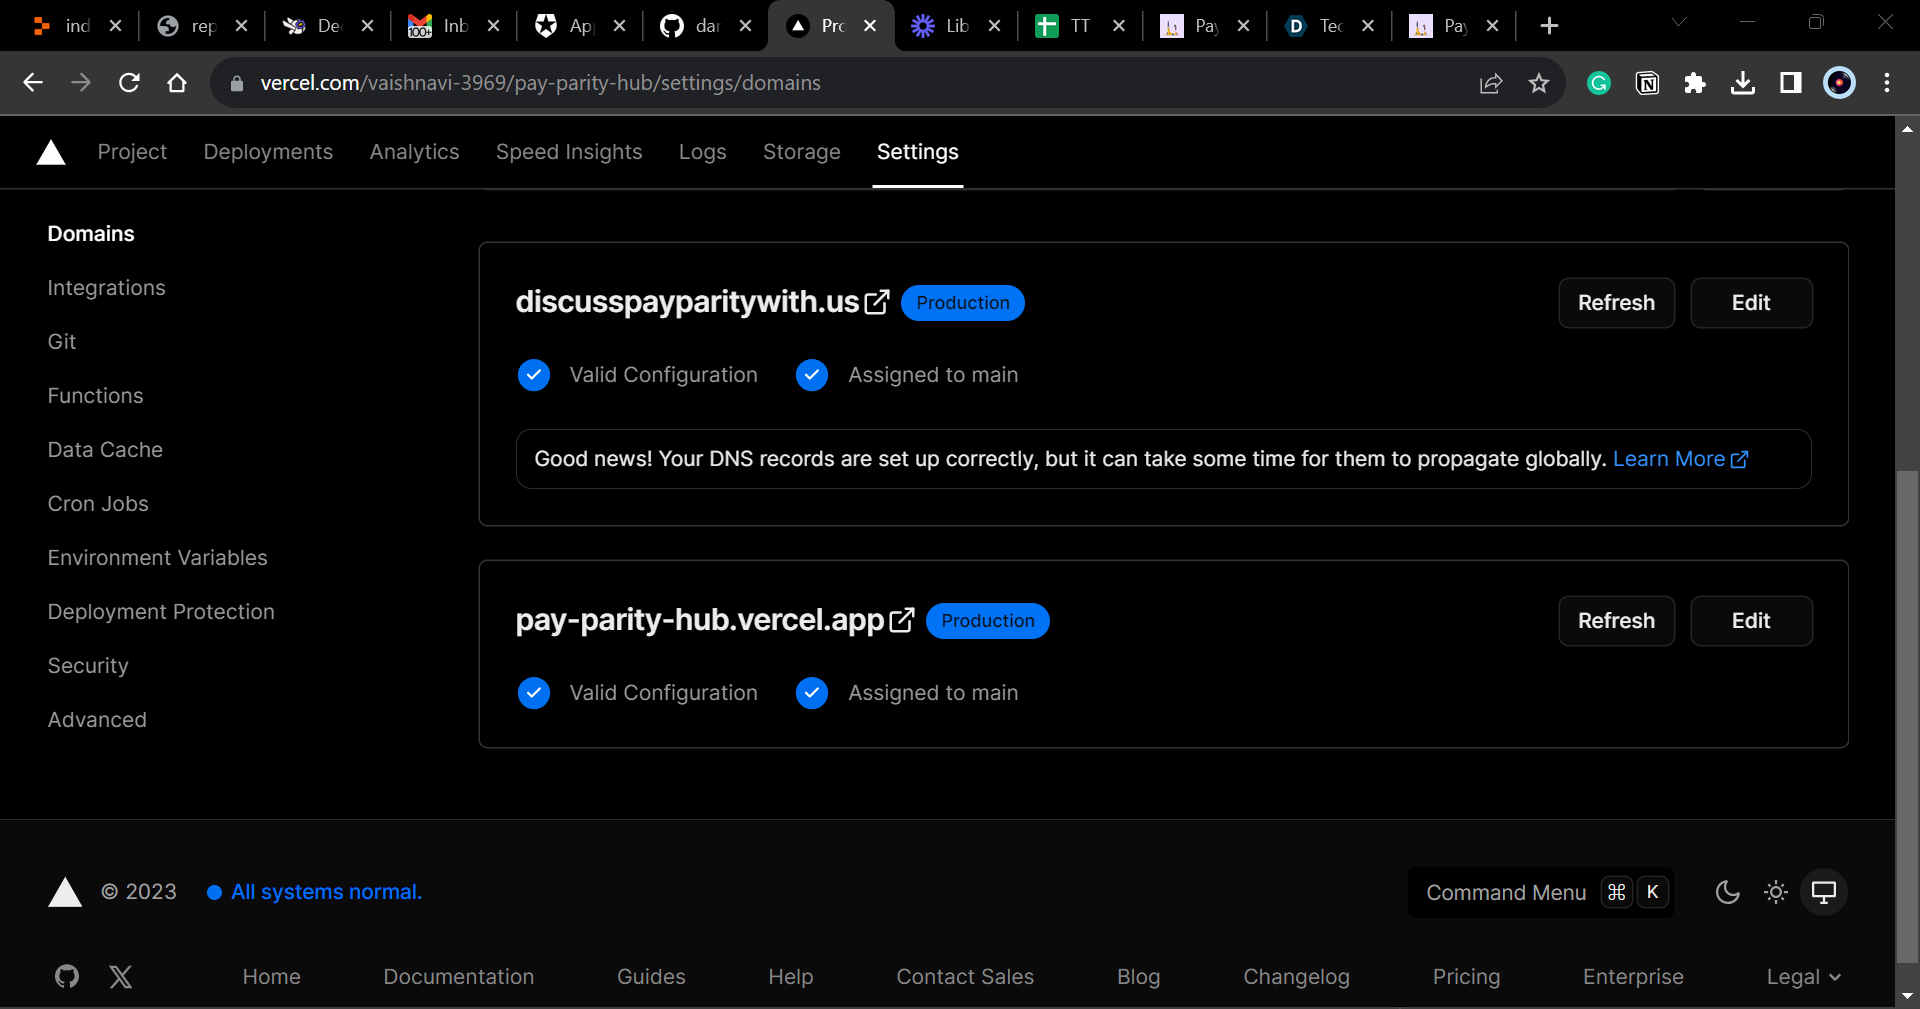Image resolution: width=1920 pixels, height=1009 pixels.
Task: Click the Vercel triangle logo in navbar
Action: [x=51, y=152]
